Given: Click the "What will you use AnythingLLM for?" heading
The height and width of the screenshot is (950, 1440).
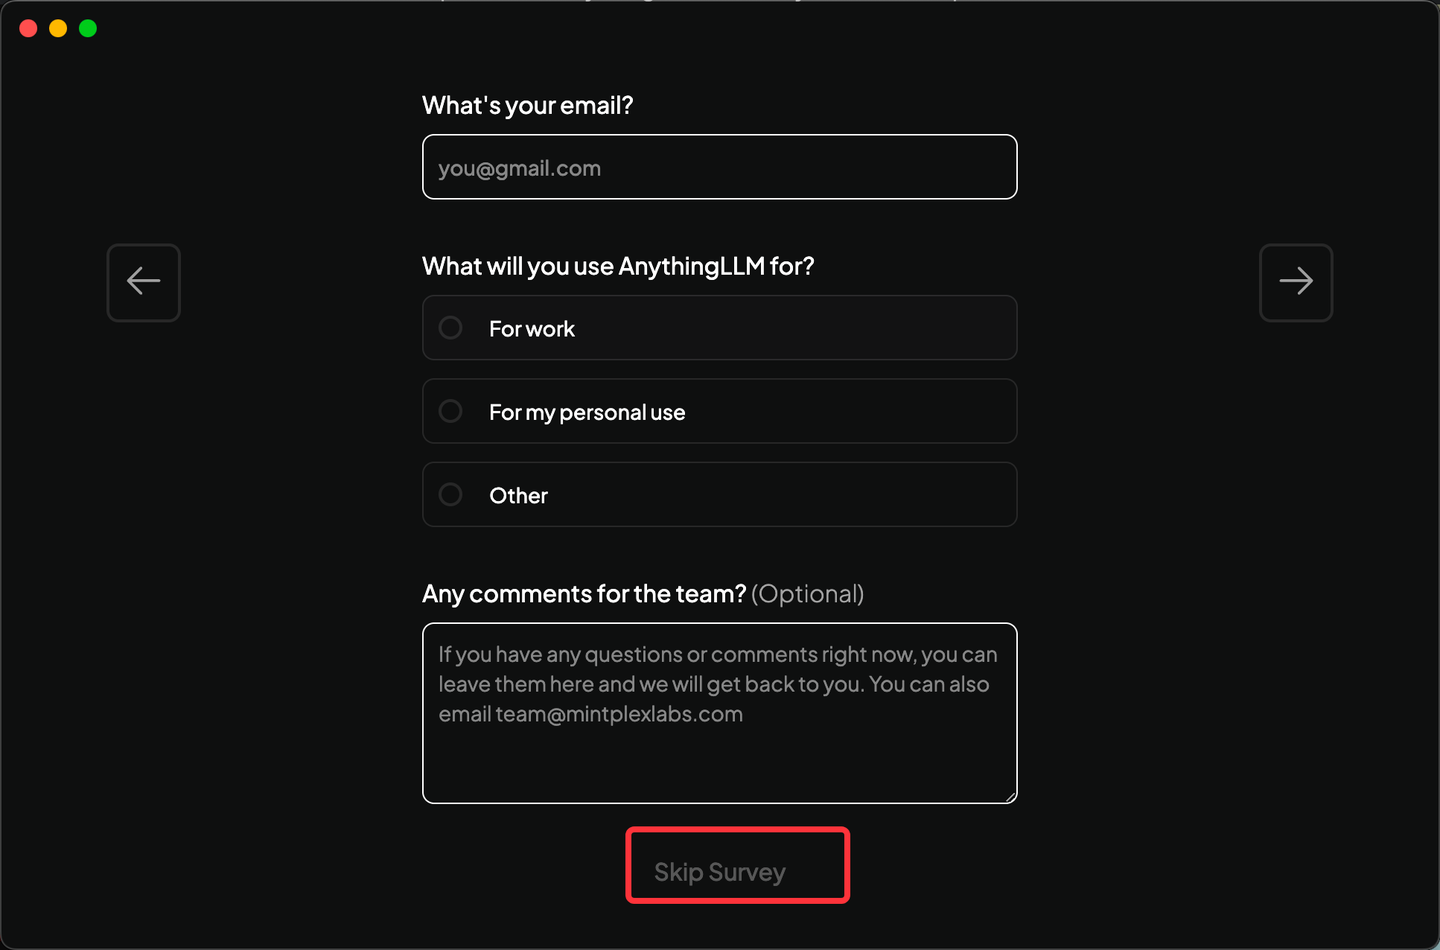Looking at the screenshot, I should click(x=618, y=266).
